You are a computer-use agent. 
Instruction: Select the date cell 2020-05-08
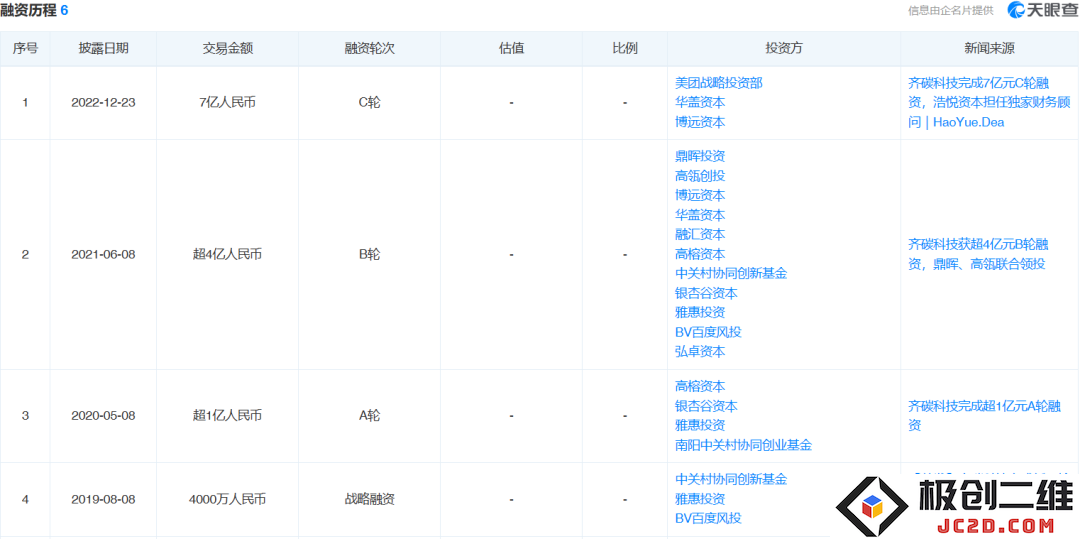tap(103, 416)
